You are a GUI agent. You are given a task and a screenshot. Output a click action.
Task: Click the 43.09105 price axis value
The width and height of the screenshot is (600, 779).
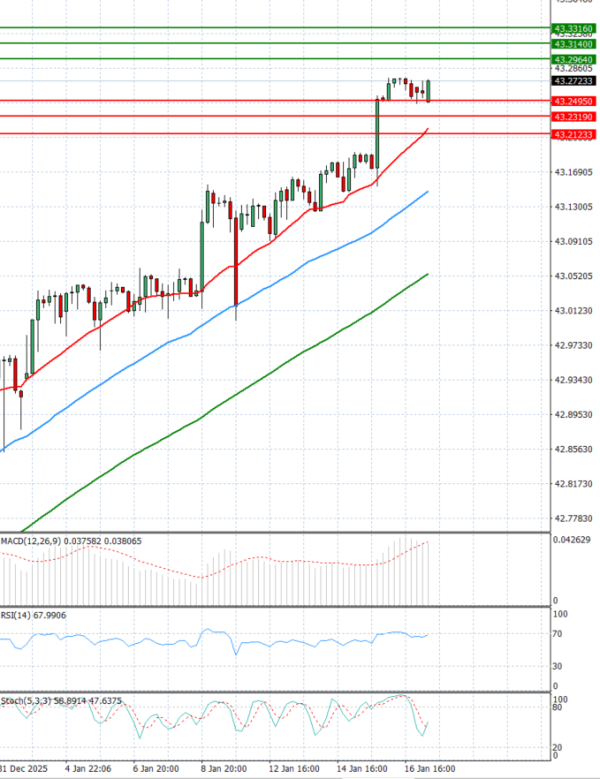pos(574,241)
